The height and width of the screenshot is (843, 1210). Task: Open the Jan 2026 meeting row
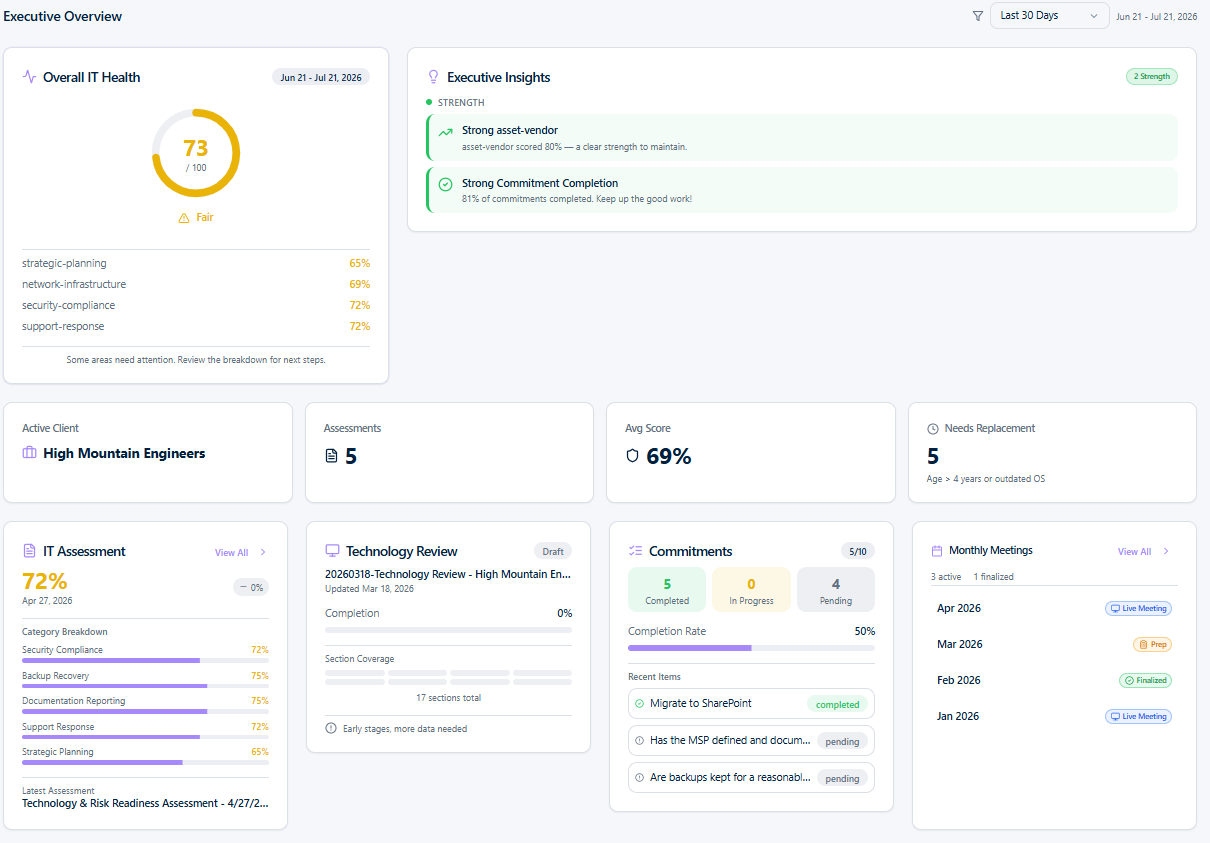1054,716
